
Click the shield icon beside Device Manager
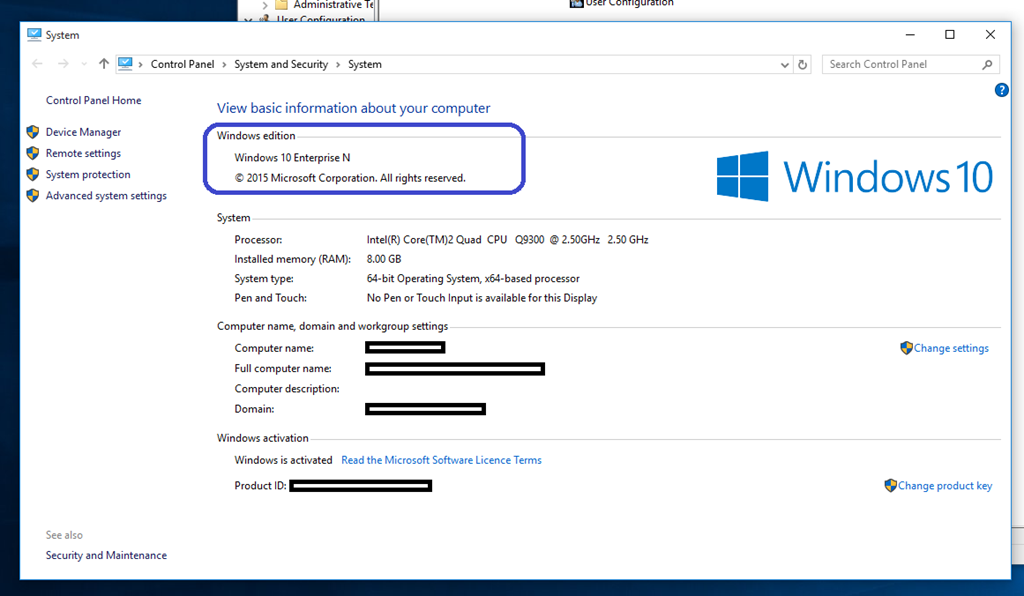33,132
